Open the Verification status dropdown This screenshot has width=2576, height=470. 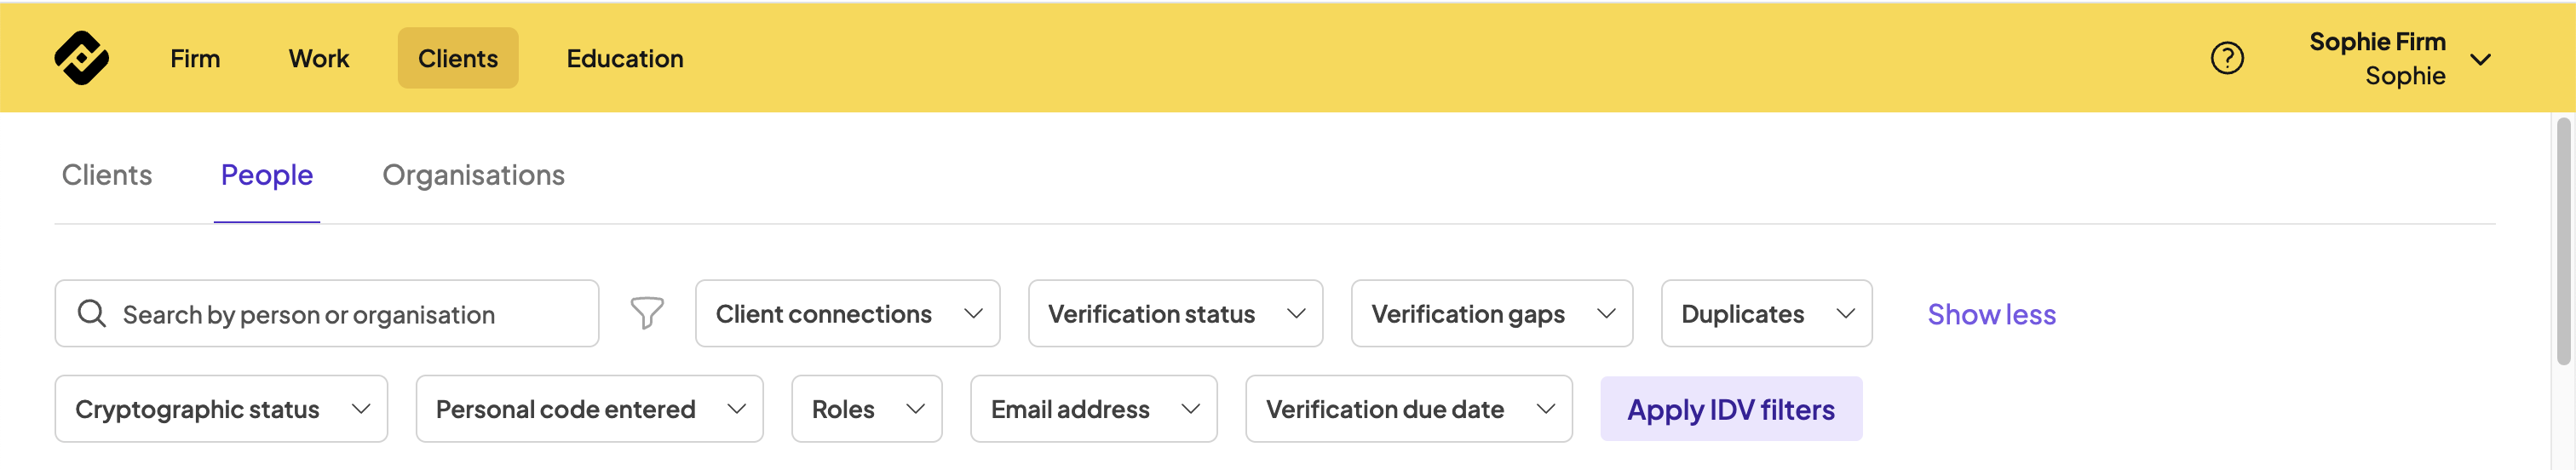coord(1175,314)
